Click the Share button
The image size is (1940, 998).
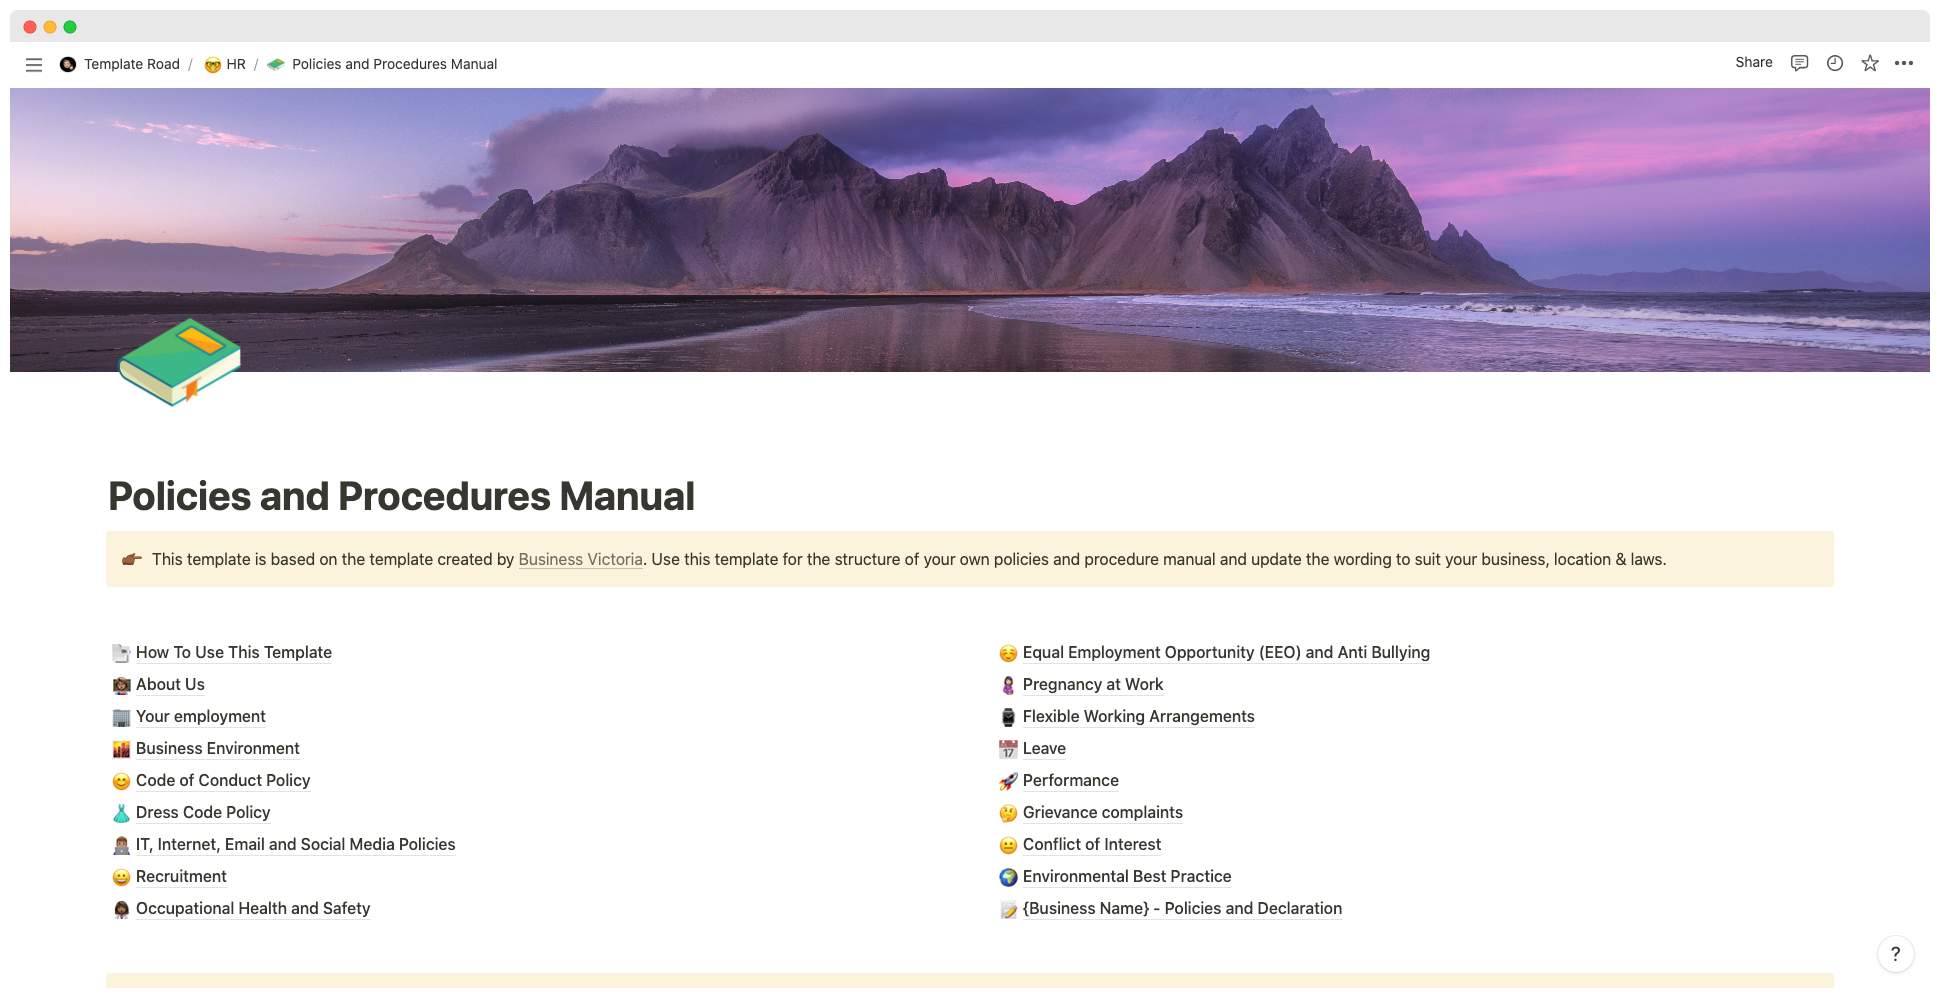(1753, 62)
